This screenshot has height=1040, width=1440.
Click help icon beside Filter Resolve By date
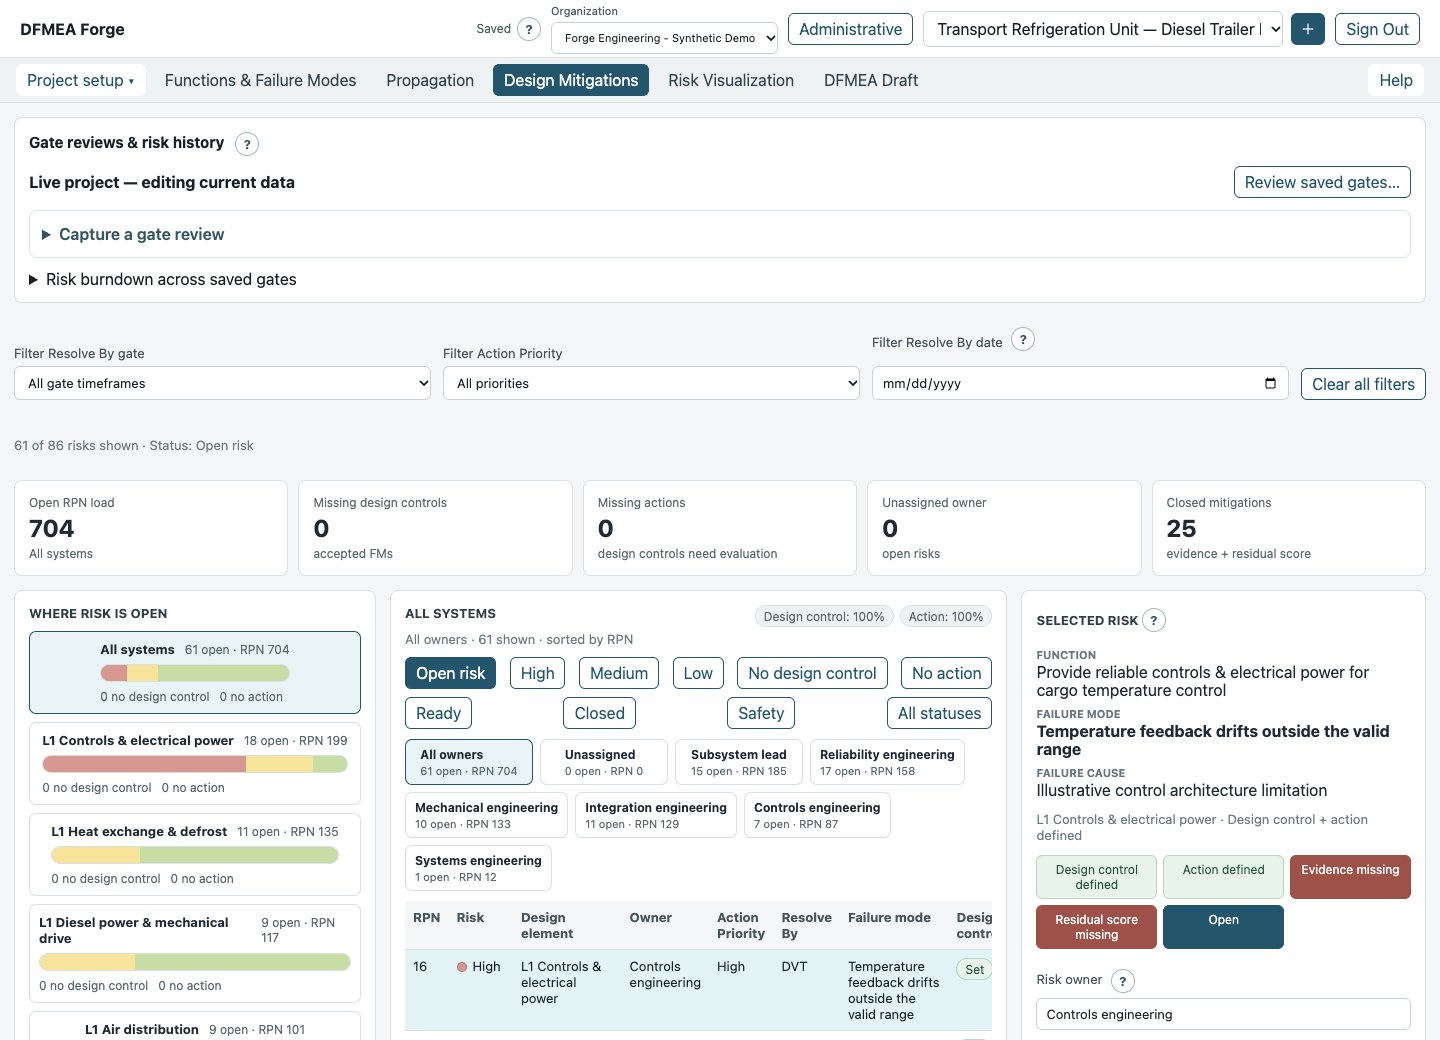1023,340
